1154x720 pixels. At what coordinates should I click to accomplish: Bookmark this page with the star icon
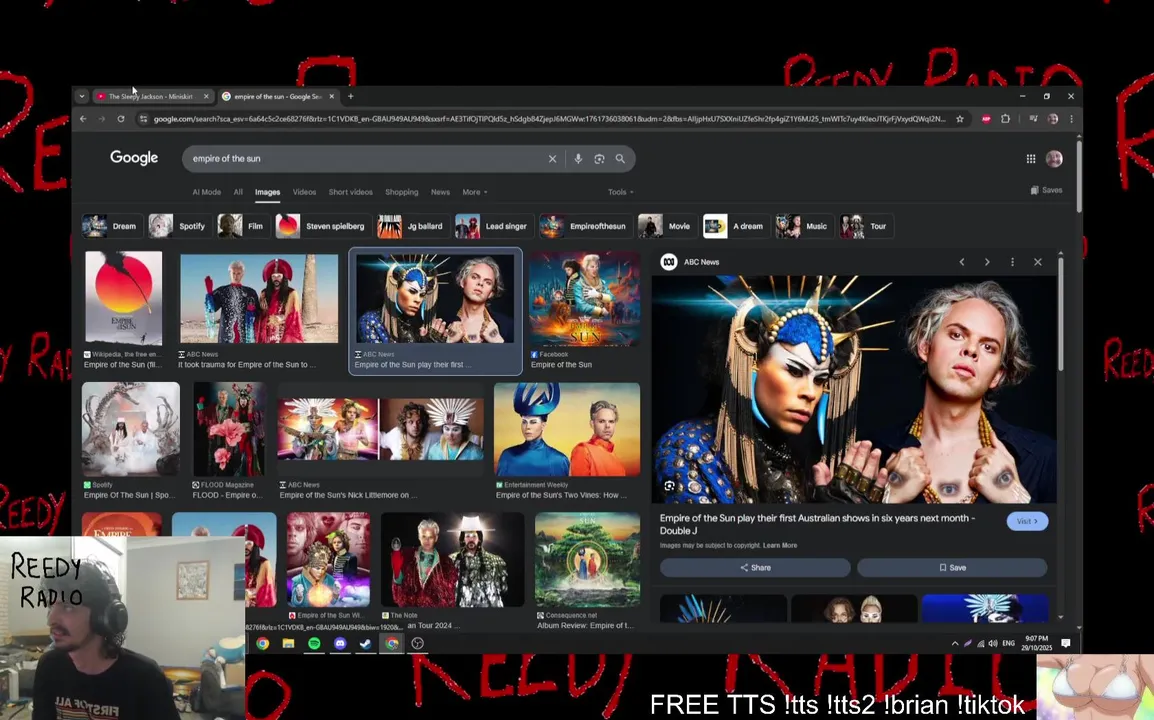pos(960,119)
